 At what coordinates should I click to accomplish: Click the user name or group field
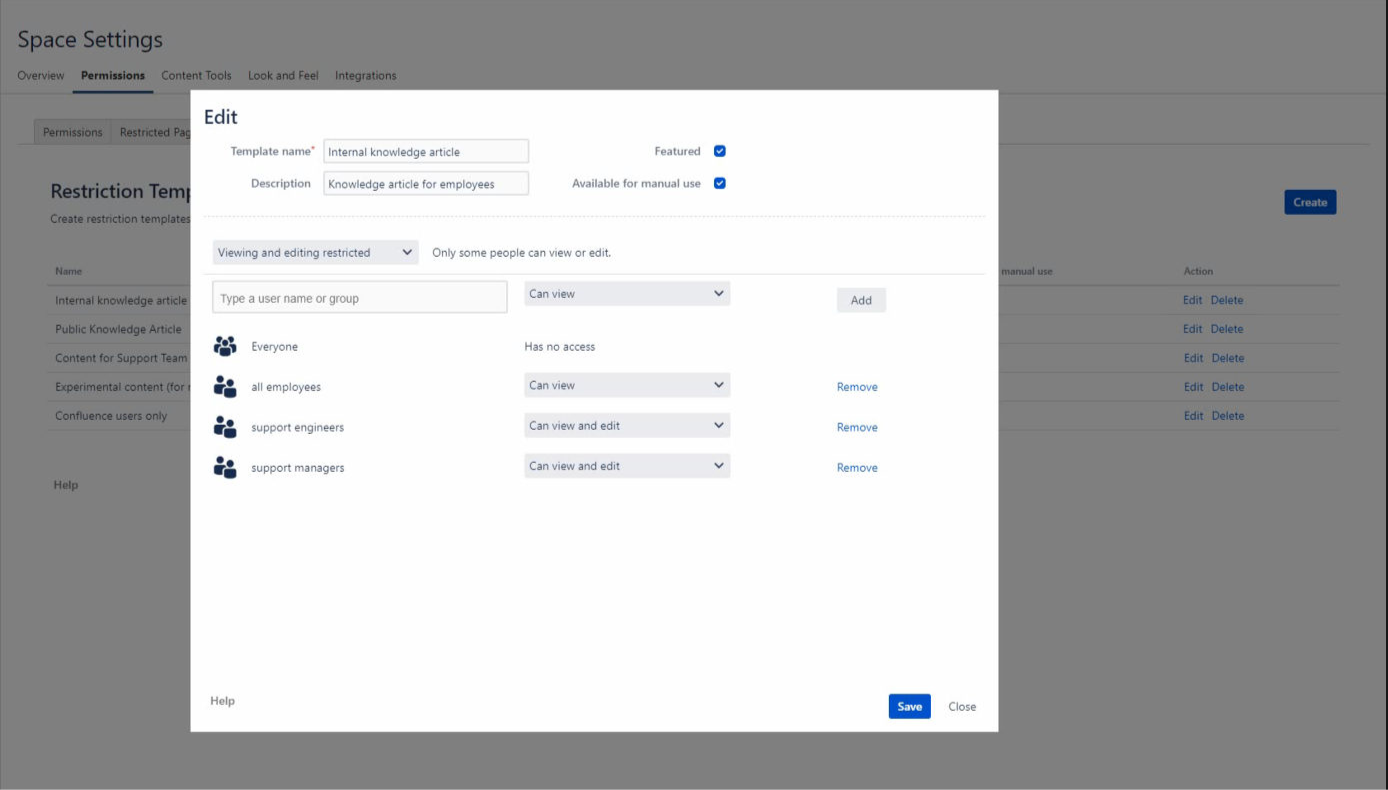358,296
